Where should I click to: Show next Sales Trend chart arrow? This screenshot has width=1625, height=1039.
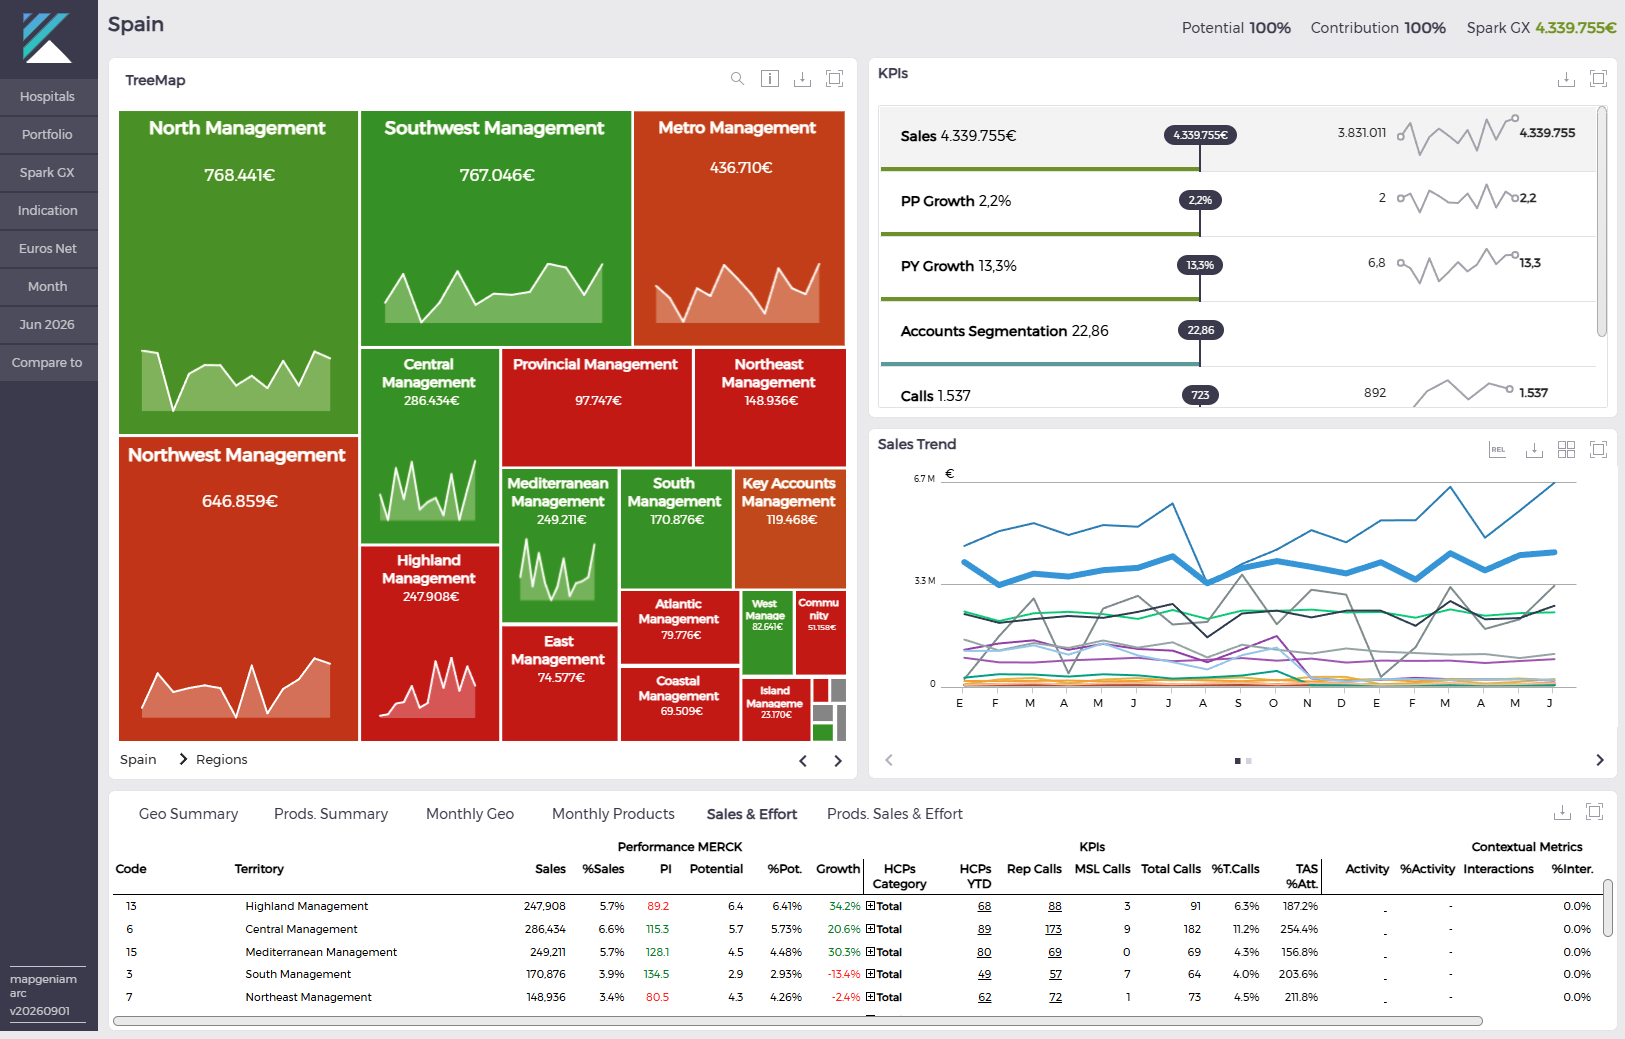[x=1599, y=760]
